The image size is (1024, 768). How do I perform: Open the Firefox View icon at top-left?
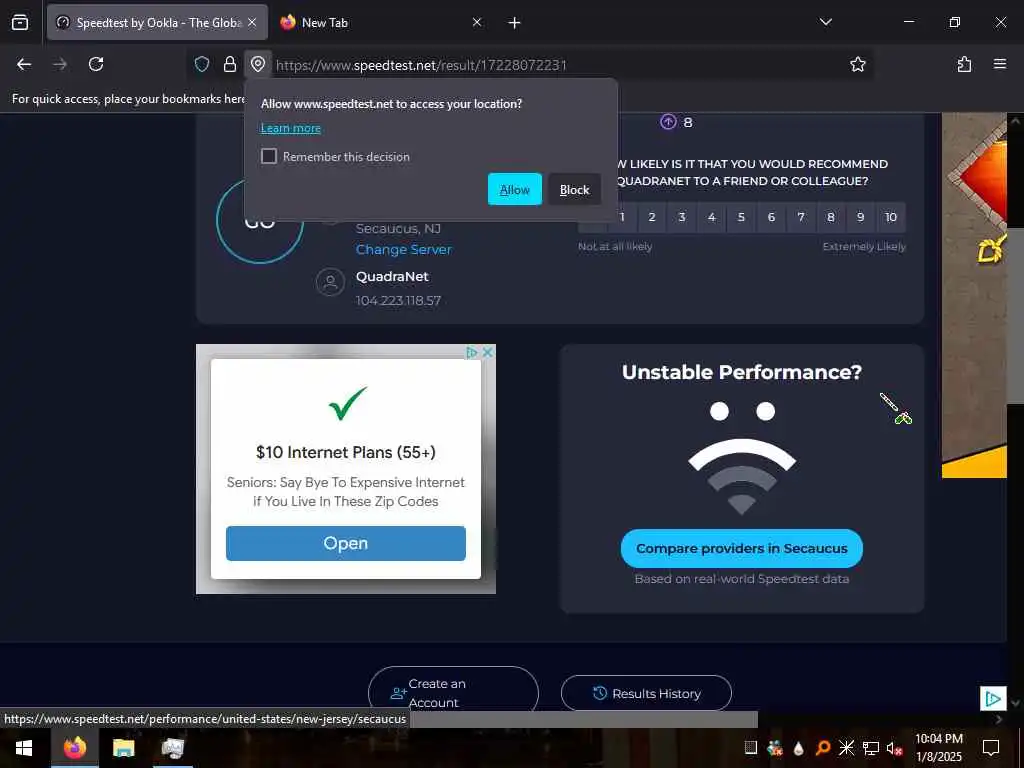20,22
